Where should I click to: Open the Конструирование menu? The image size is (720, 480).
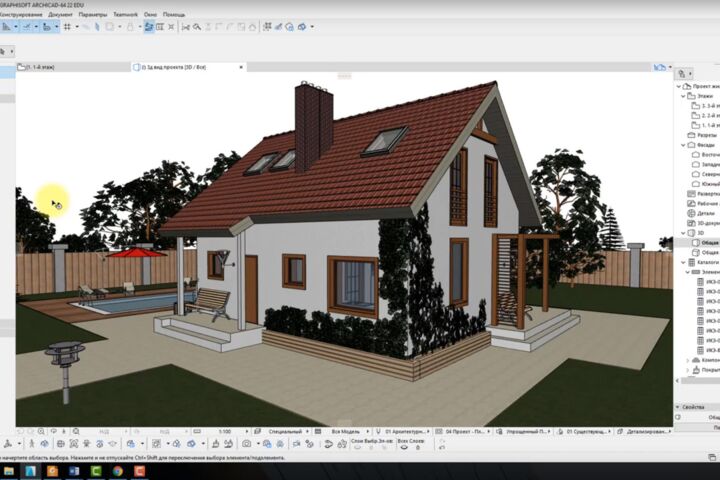click(x=20, y=15)
